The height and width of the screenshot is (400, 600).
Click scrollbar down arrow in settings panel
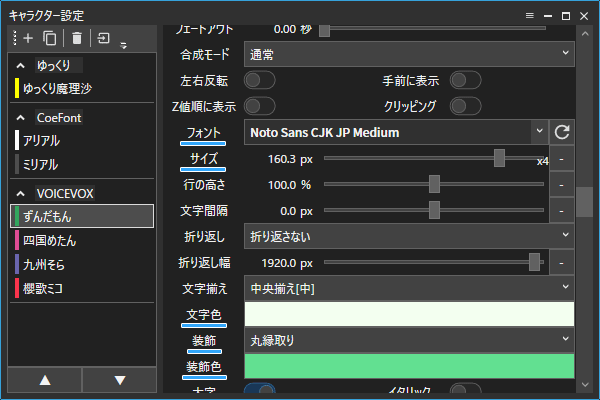(x=585, y=385)
